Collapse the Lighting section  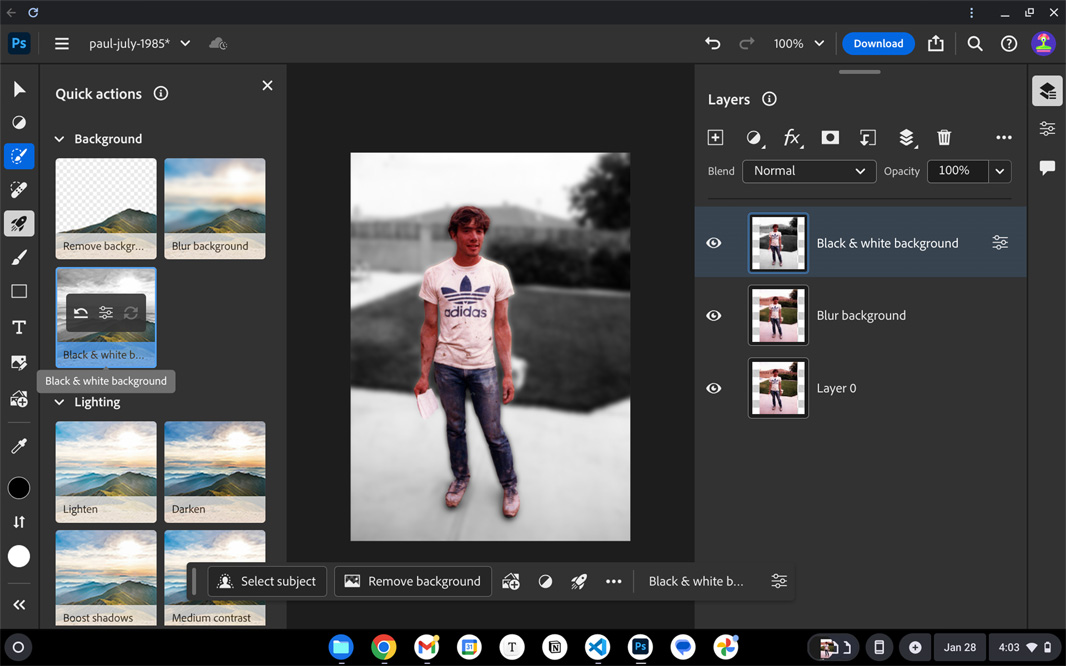click(60, 402)
